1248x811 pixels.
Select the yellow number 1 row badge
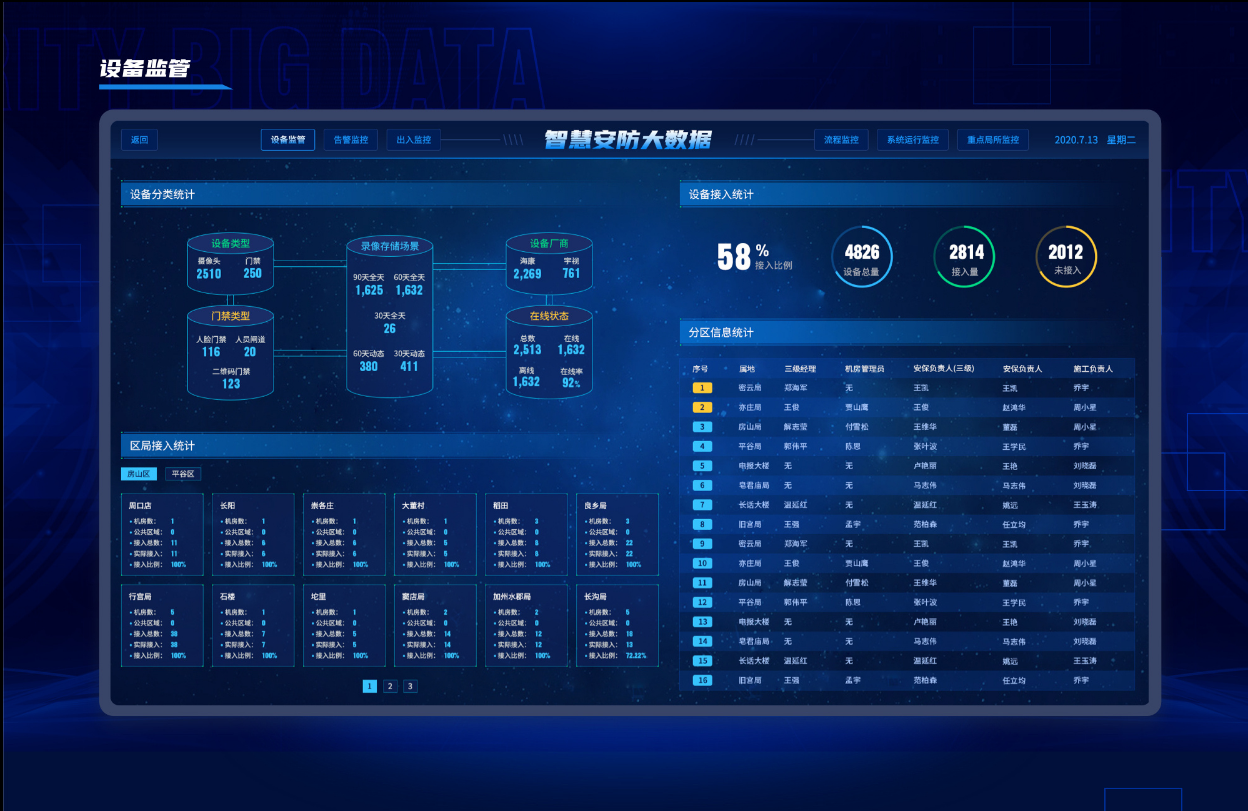pos(702,388)
